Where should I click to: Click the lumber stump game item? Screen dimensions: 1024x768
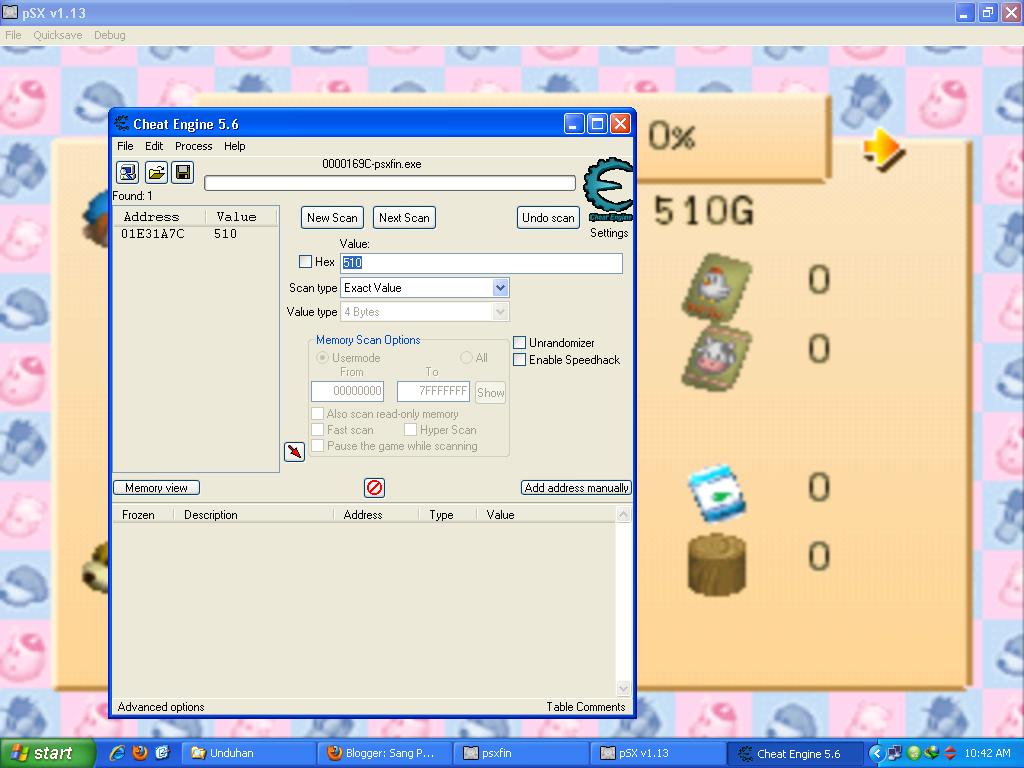coord(716,564)
